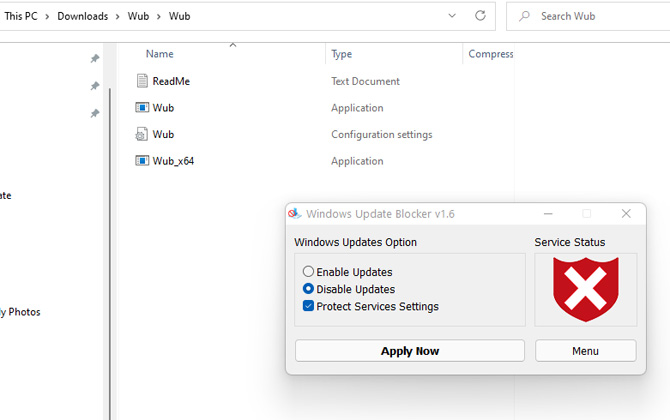Viewport: 670px width, 420px height.
Task: Select the Enable Updates radio button
Action: pos(308,272)
